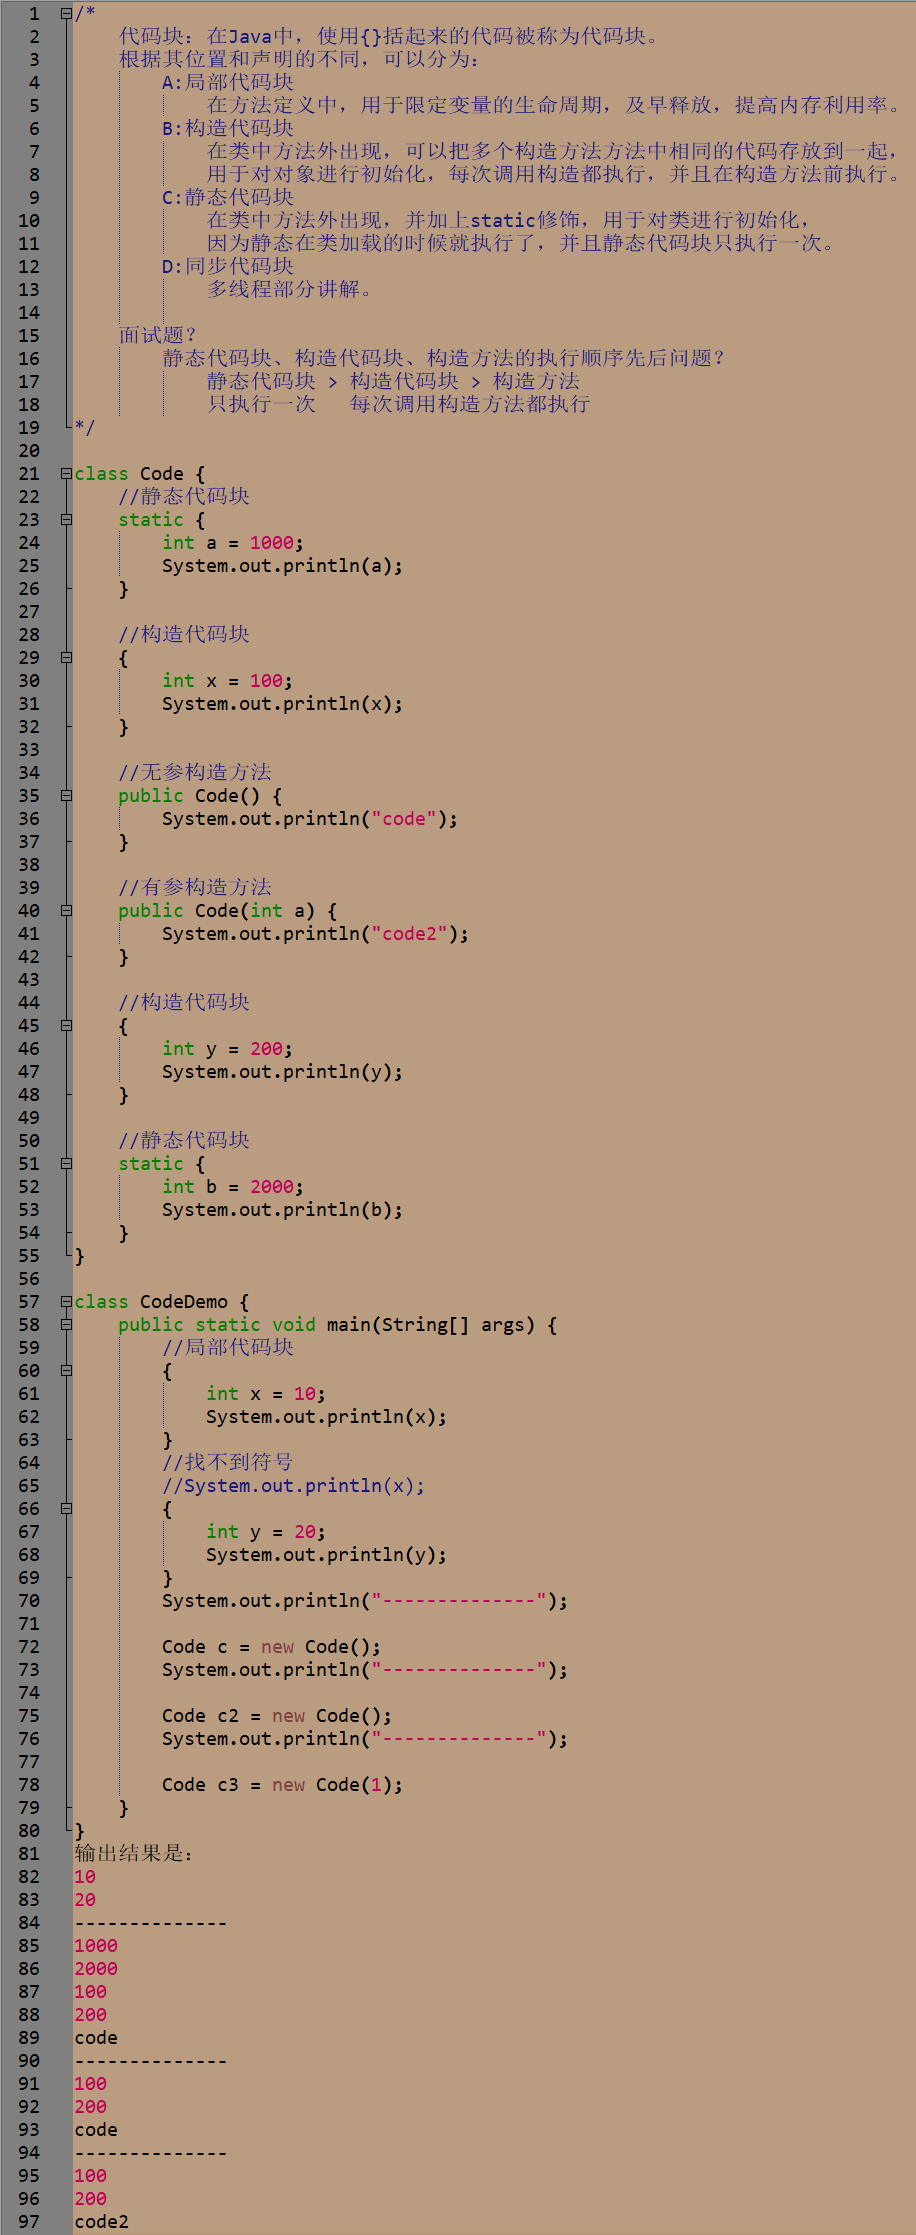Viewport: 916px width, 2235px height.
Task: Click the '输出结果是:' line
Action: tap(134, 1854)
